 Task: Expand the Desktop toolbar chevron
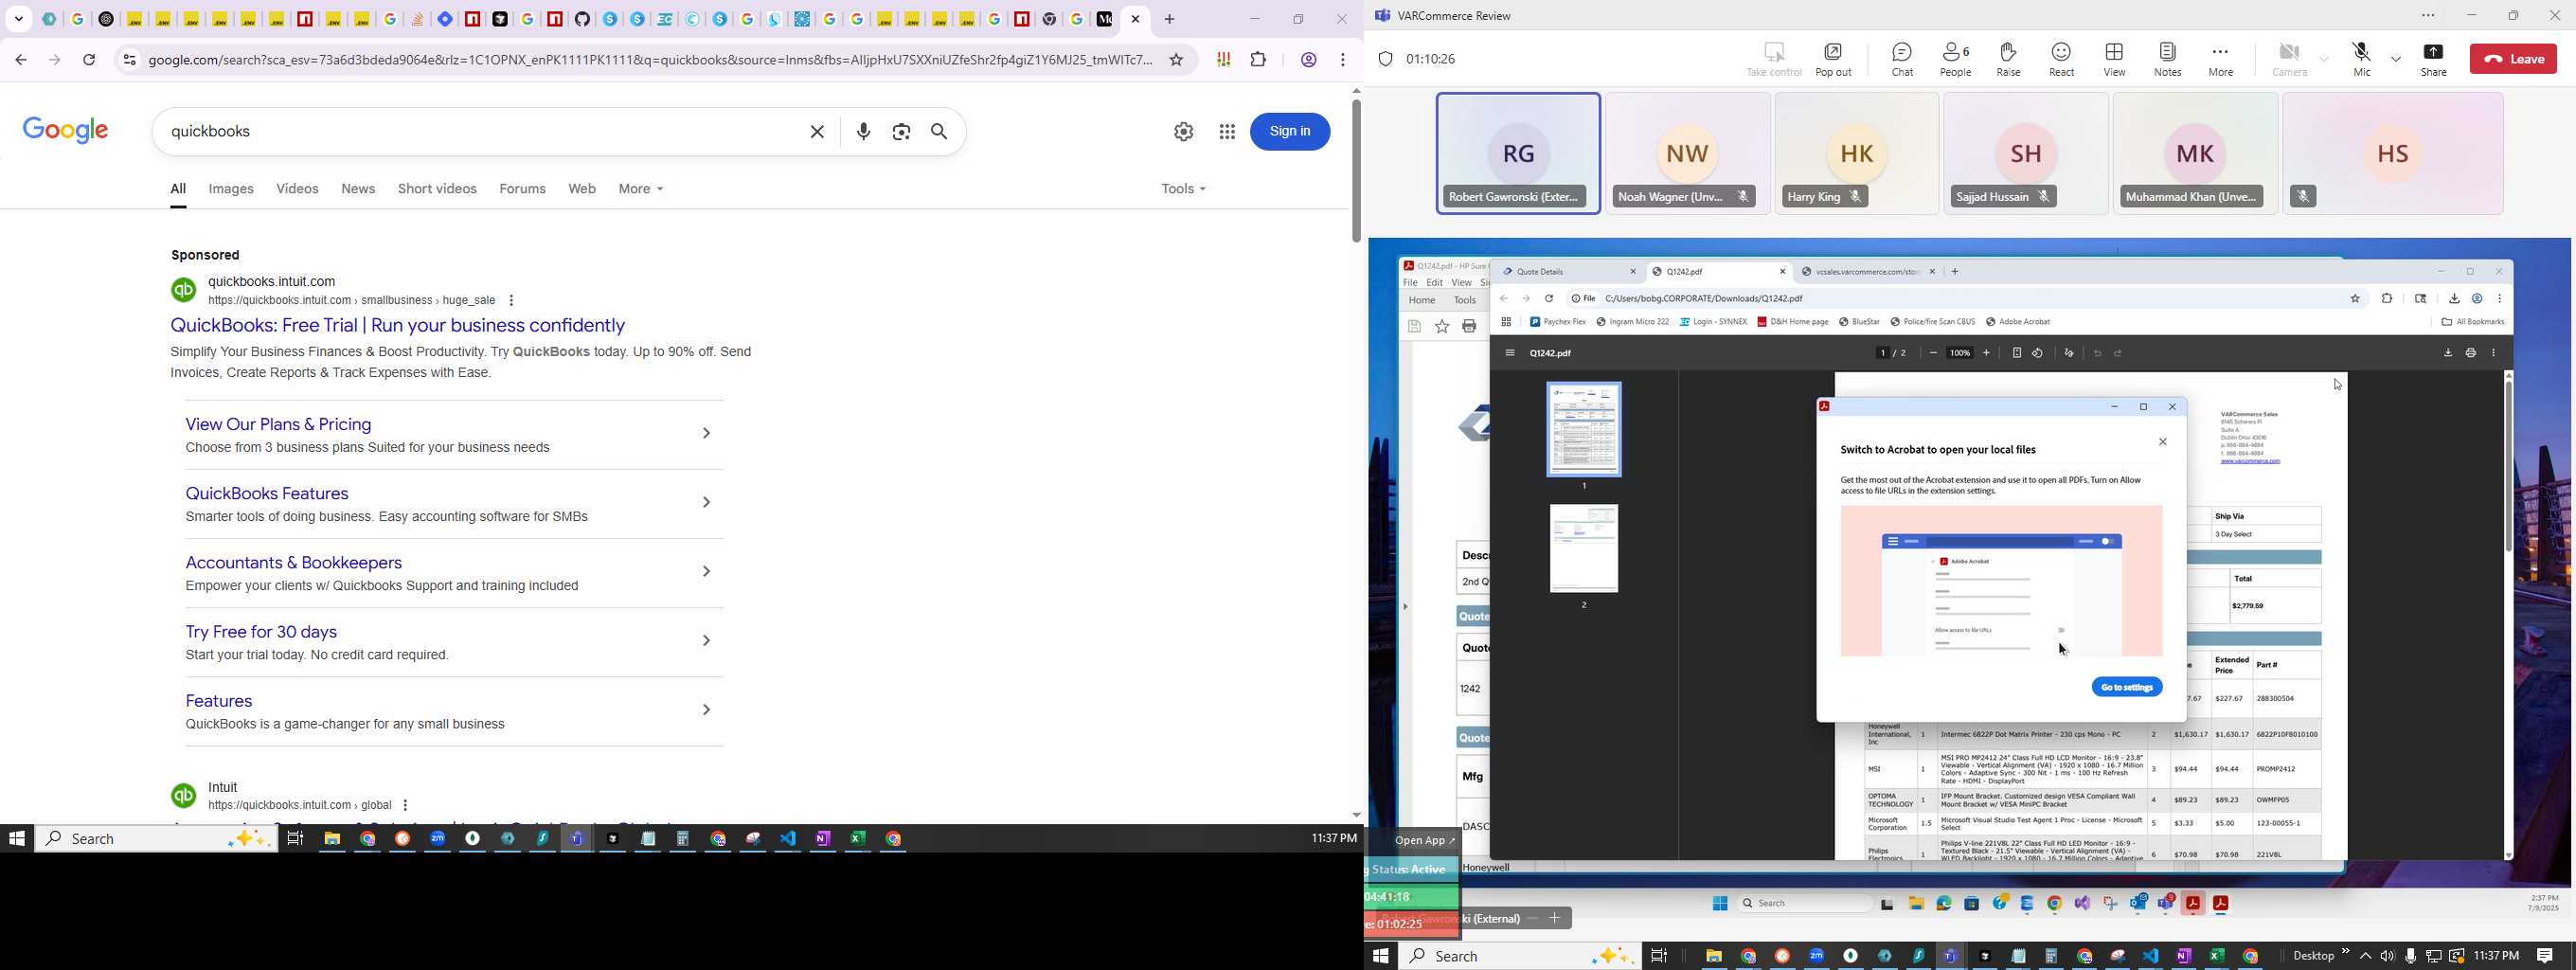2345,953
